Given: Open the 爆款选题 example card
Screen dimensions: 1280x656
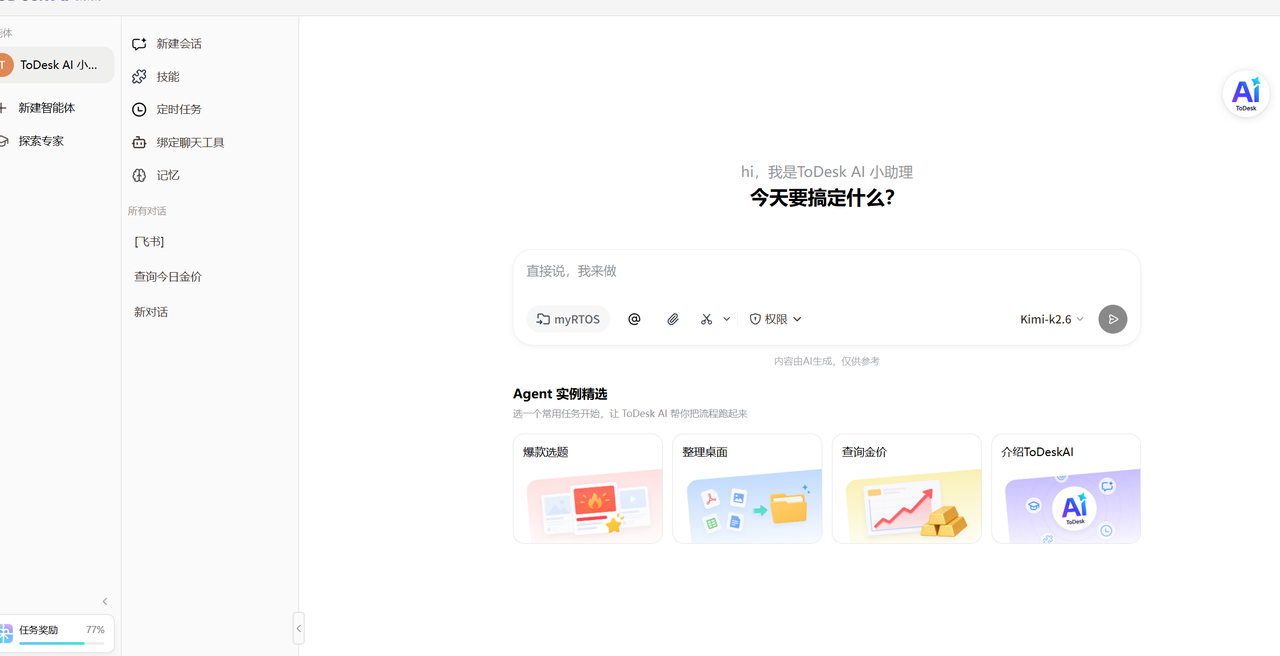Looking at the screenshot, I should point(588,489).
